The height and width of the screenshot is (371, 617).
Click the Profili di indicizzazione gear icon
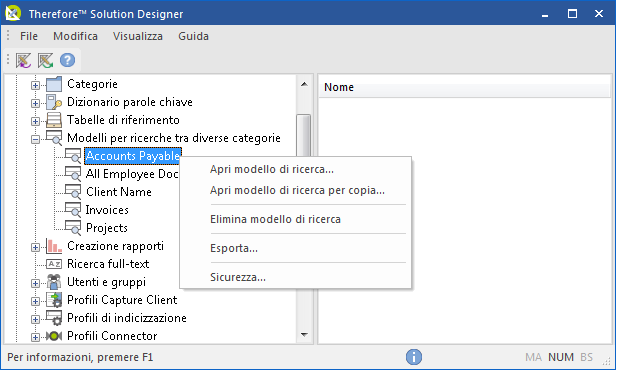point(54,318)
